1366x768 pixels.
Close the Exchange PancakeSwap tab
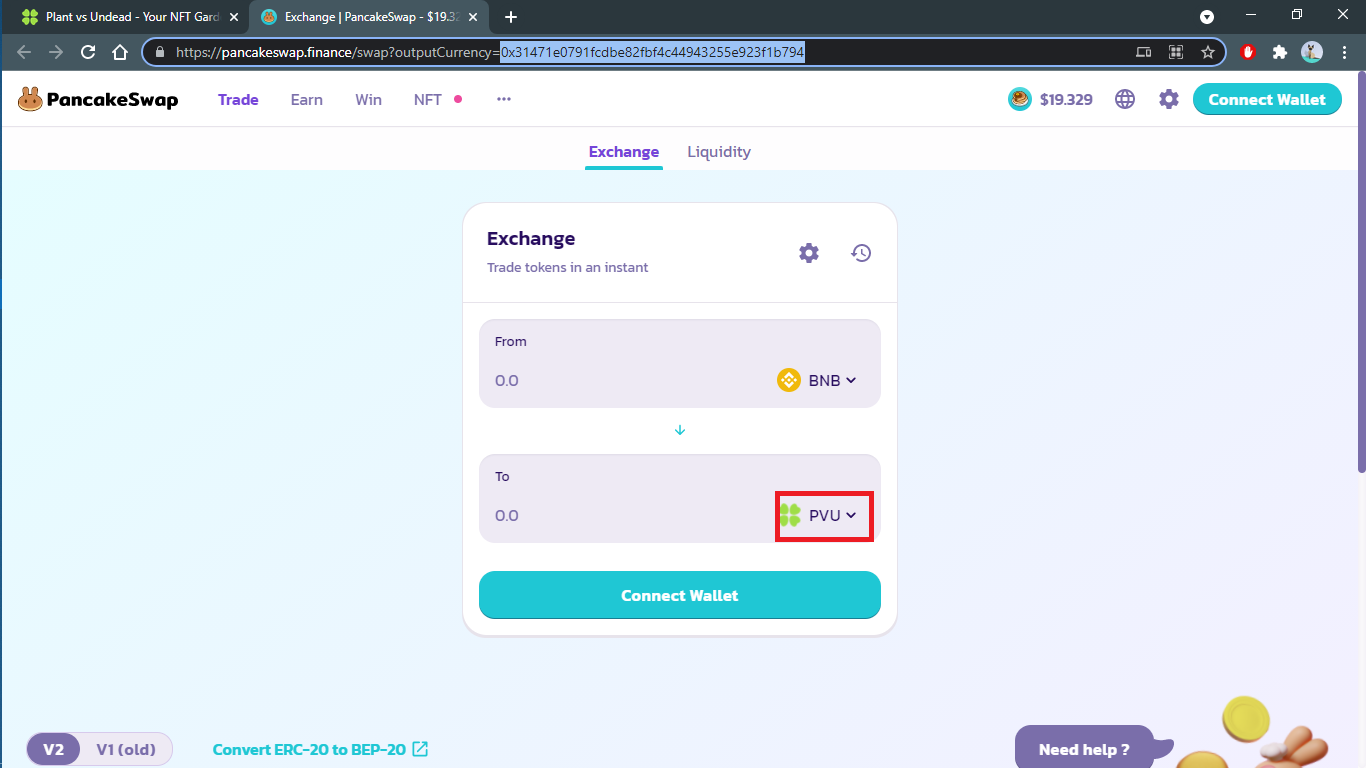473,17
